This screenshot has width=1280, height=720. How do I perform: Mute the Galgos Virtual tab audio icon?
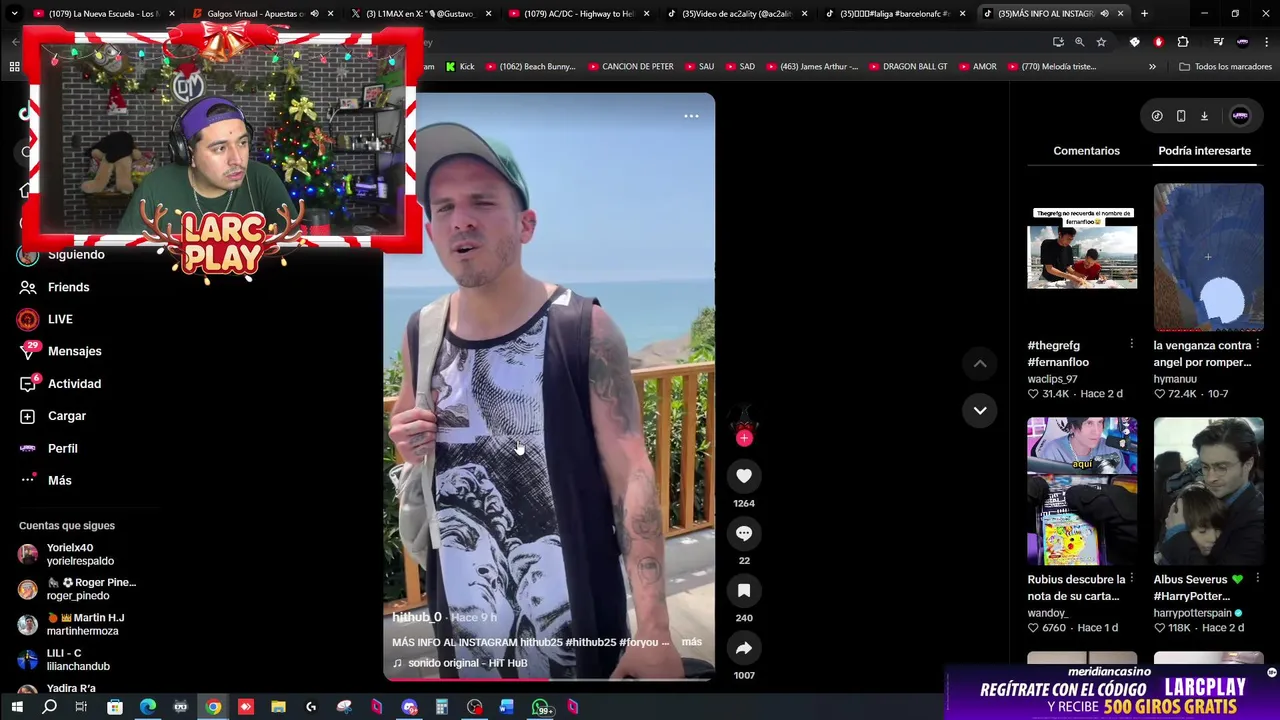(x=314, y=14)
